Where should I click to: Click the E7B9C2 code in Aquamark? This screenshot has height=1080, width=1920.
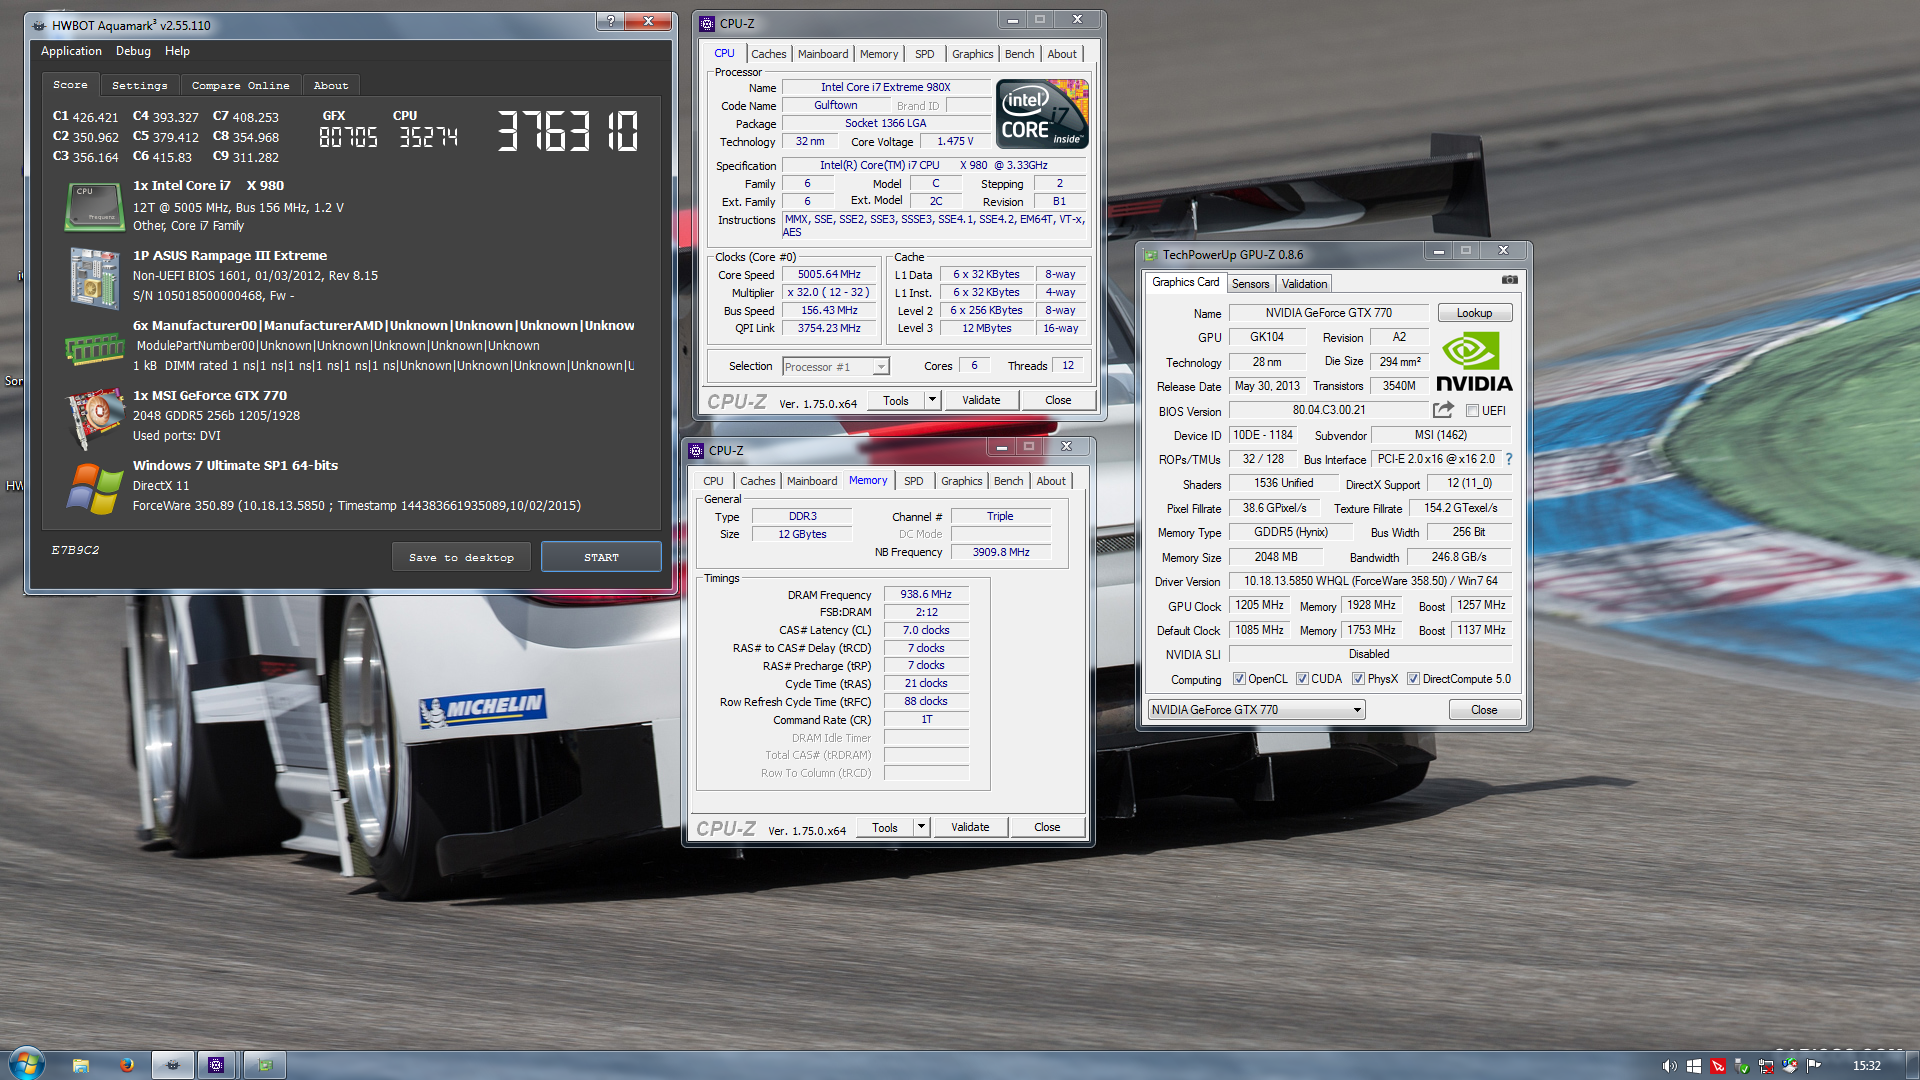coord(75,550)
